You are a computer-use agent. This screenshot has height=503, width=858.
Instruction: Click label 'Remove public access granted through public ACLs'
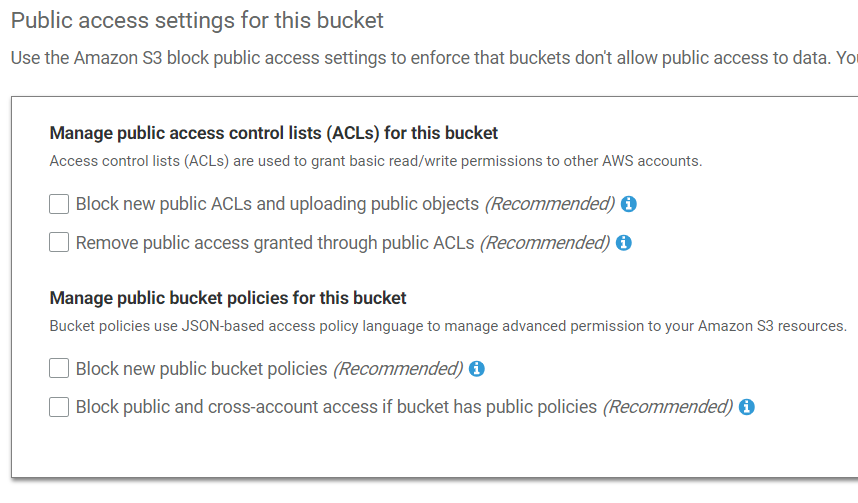point(275,243)
